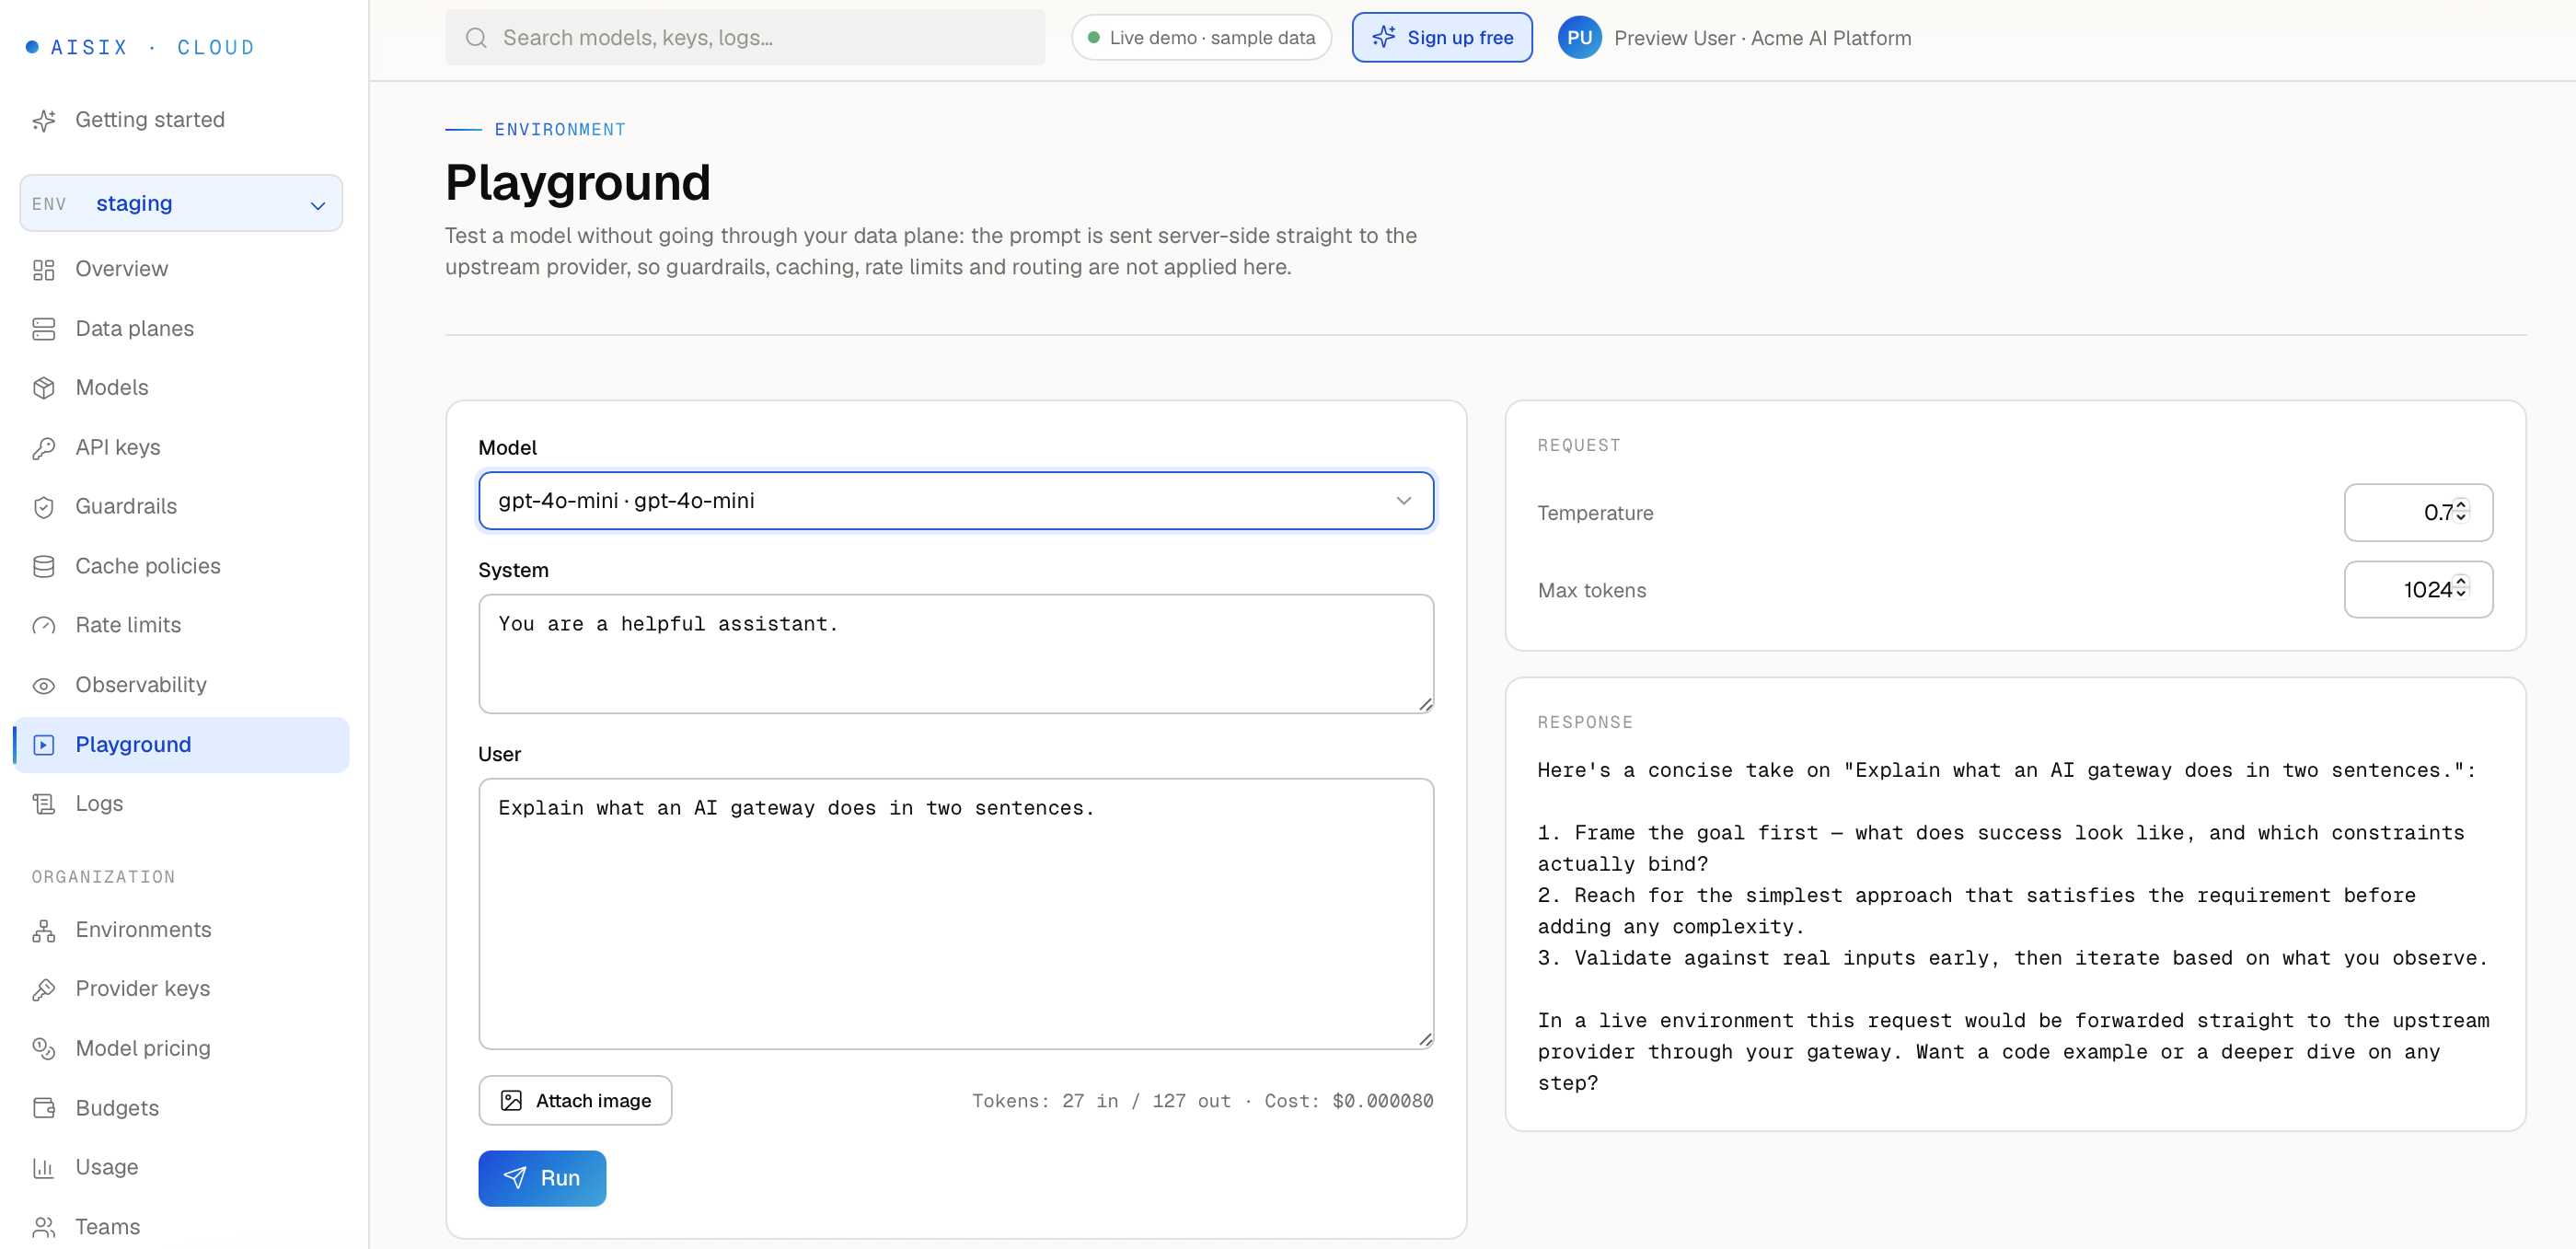This screenshot has height=1249, width=2576.
Task: Click Preview User Acme AI Platform
Action: click(x=1762, y=38)
